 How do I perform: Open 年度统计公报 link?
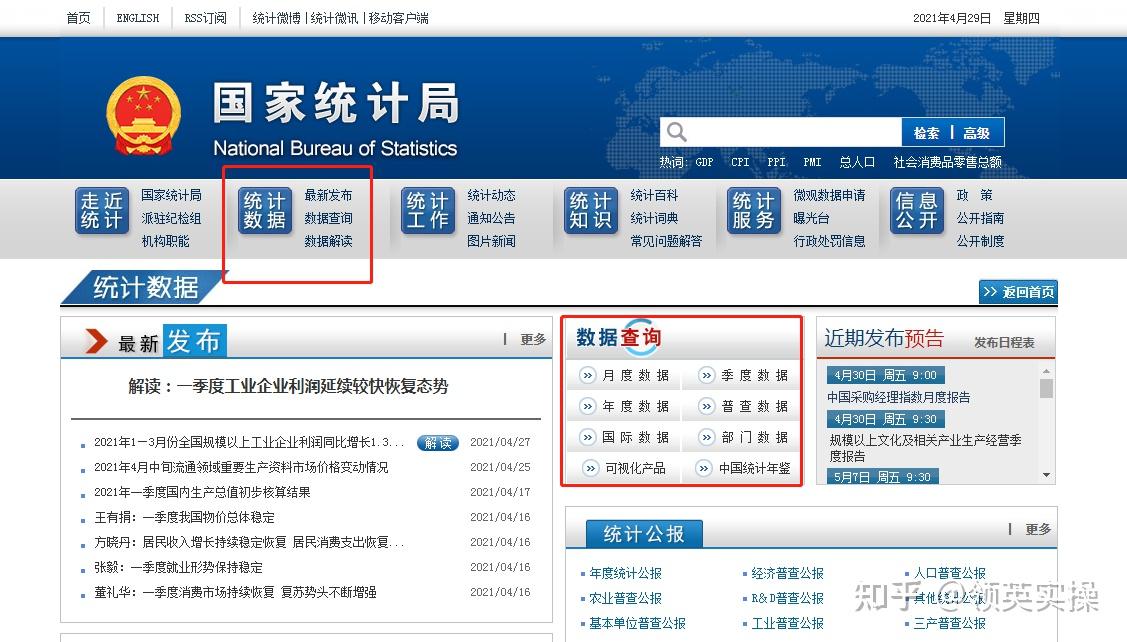point(625,574)
